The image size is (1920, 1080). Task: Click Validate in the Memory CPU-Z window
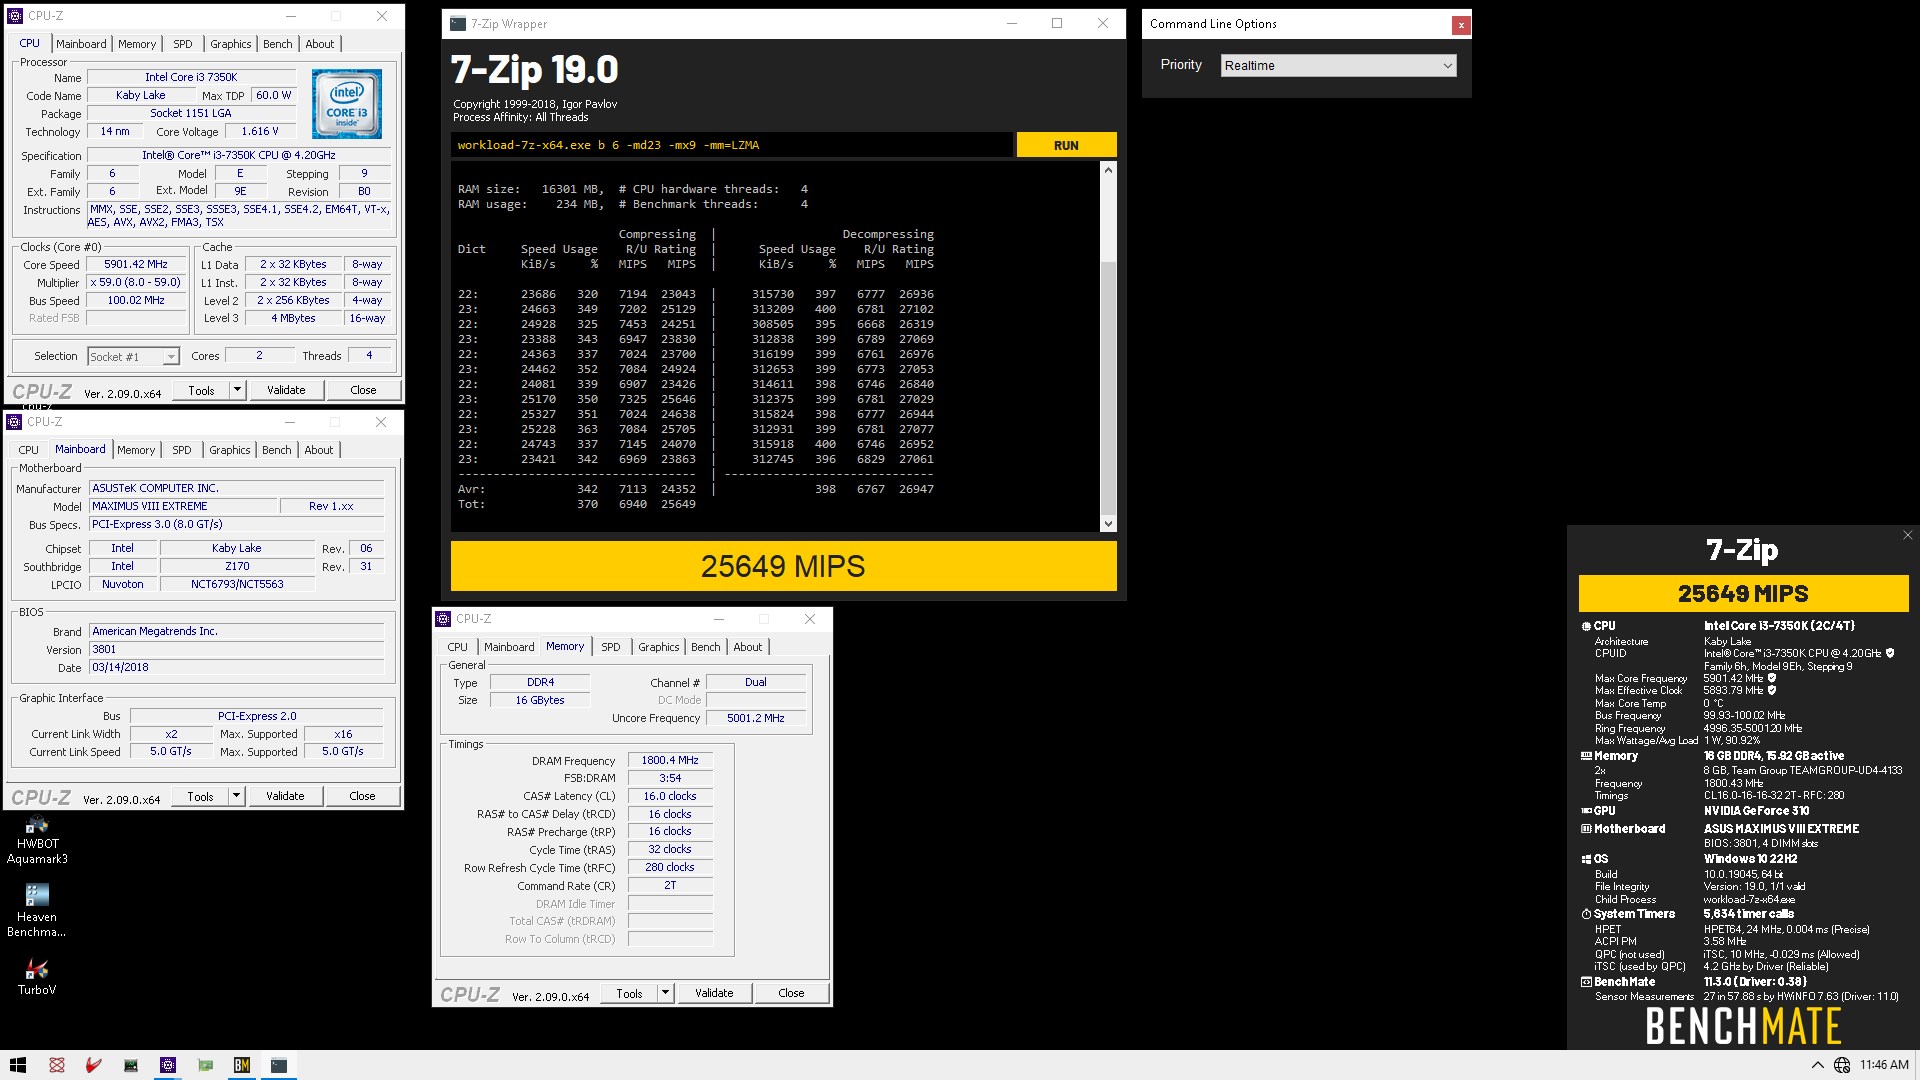pyautogui.click(x=714, y=993)
